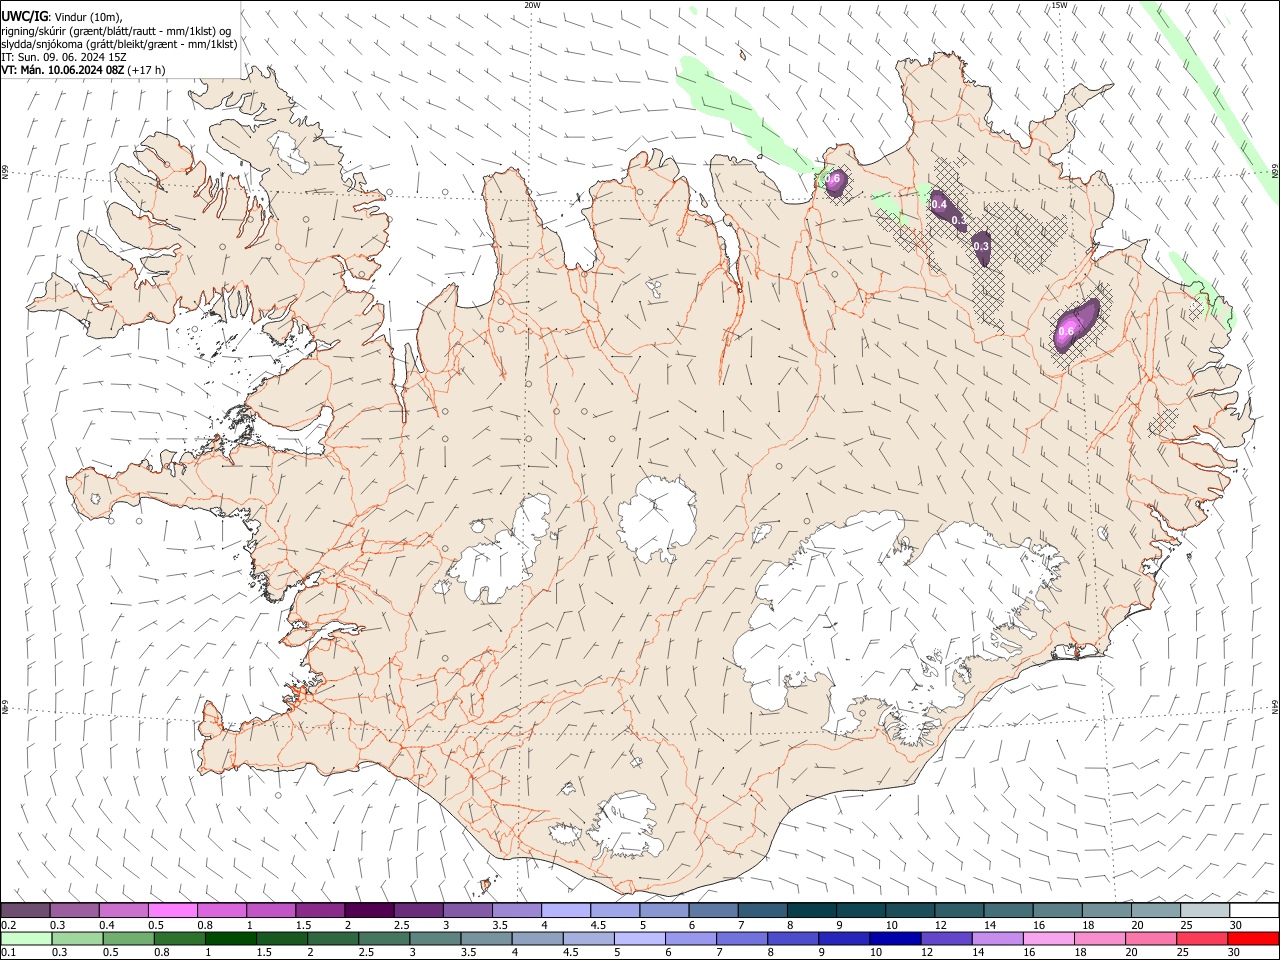The image size is (1280, 960).
Task: Click the UWC/IG title text
Action: pyautogui.click(x=24, y=15)
